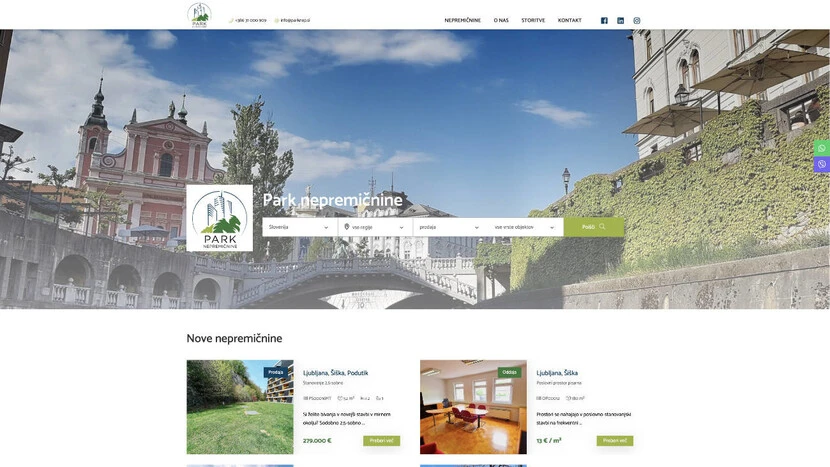Click the 'Park nepremičnine' hero title
This screenshot has height=467, width=830.
[x=332, y=200]
